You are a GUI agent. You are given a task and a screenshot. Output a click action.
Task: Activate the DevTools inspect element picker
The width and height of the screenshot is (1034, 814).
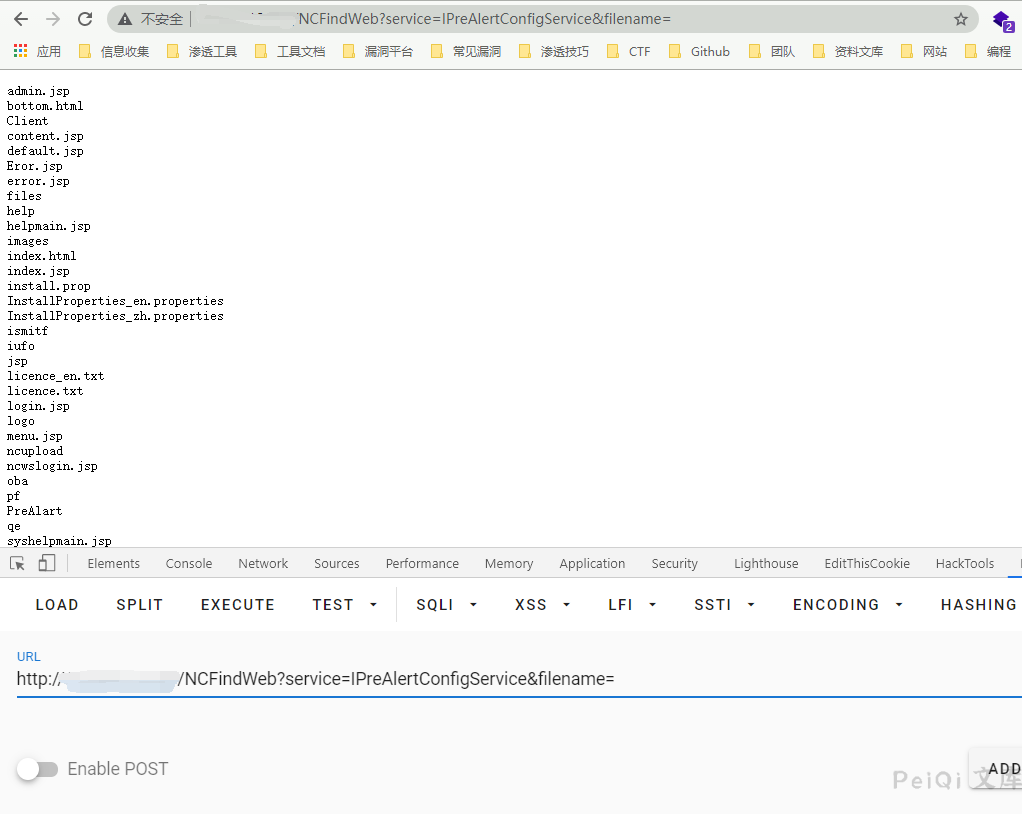point(18,564)
